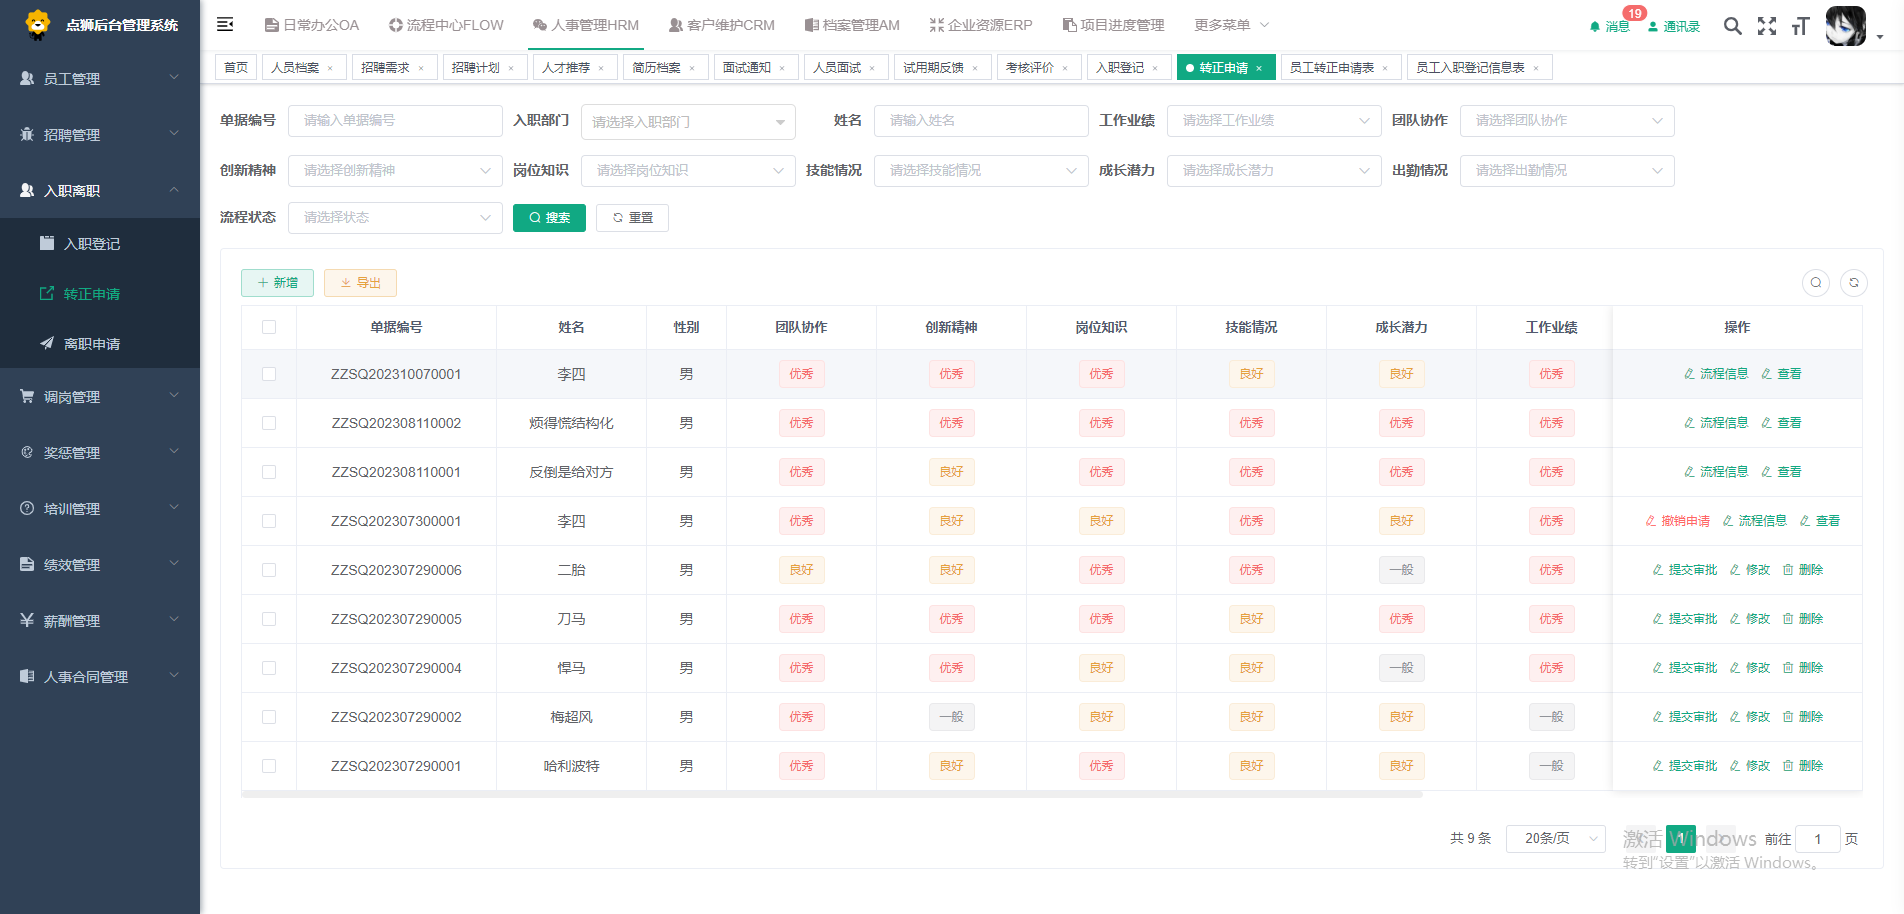Select the checkbox for ZZSQ202308110001
This screenshot has height=914, width=1904.
tap(269, 472)
